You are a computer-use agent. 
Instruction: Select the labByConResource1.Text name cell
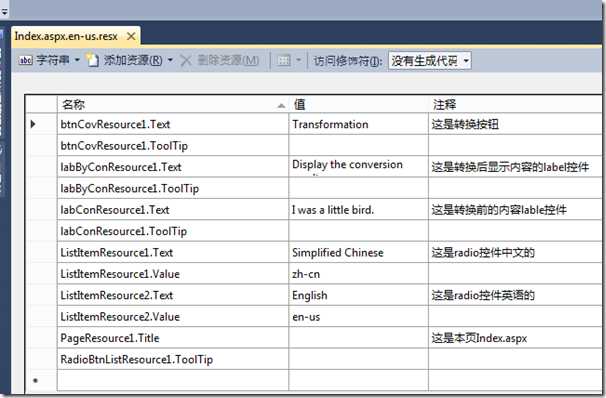[x=173, y=167]
